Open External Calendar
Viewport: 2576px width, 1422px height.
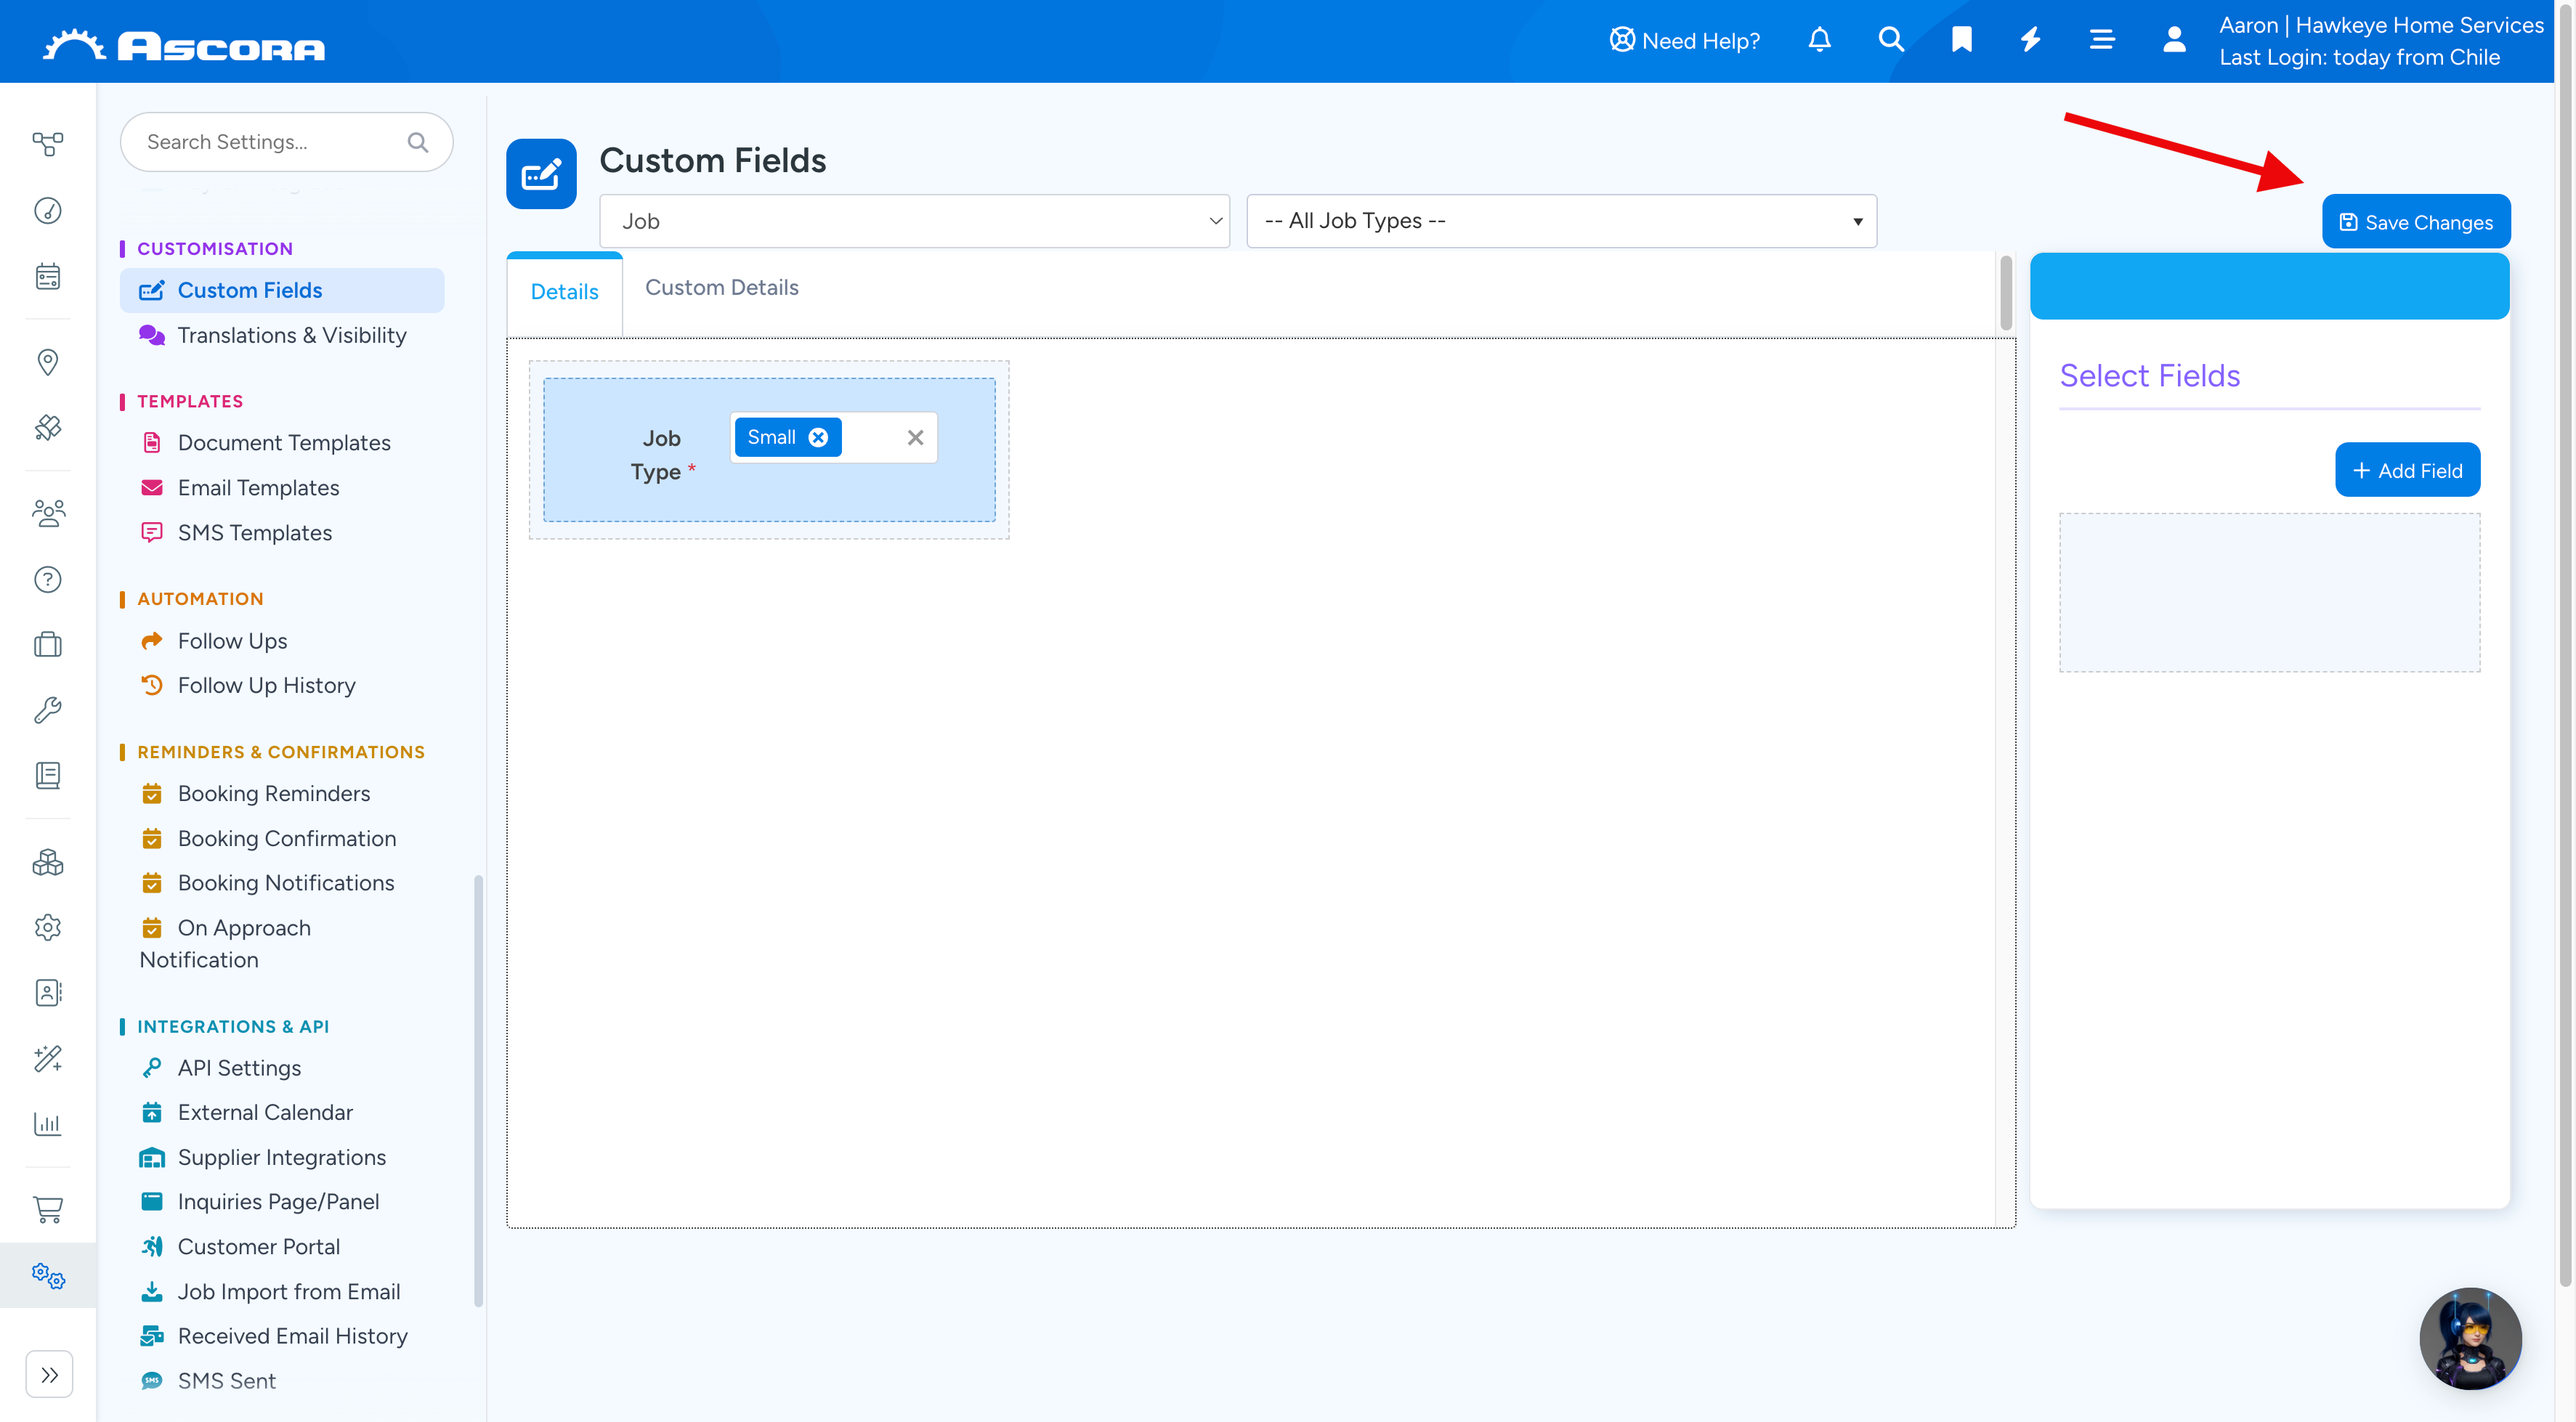coord(246,1112)
